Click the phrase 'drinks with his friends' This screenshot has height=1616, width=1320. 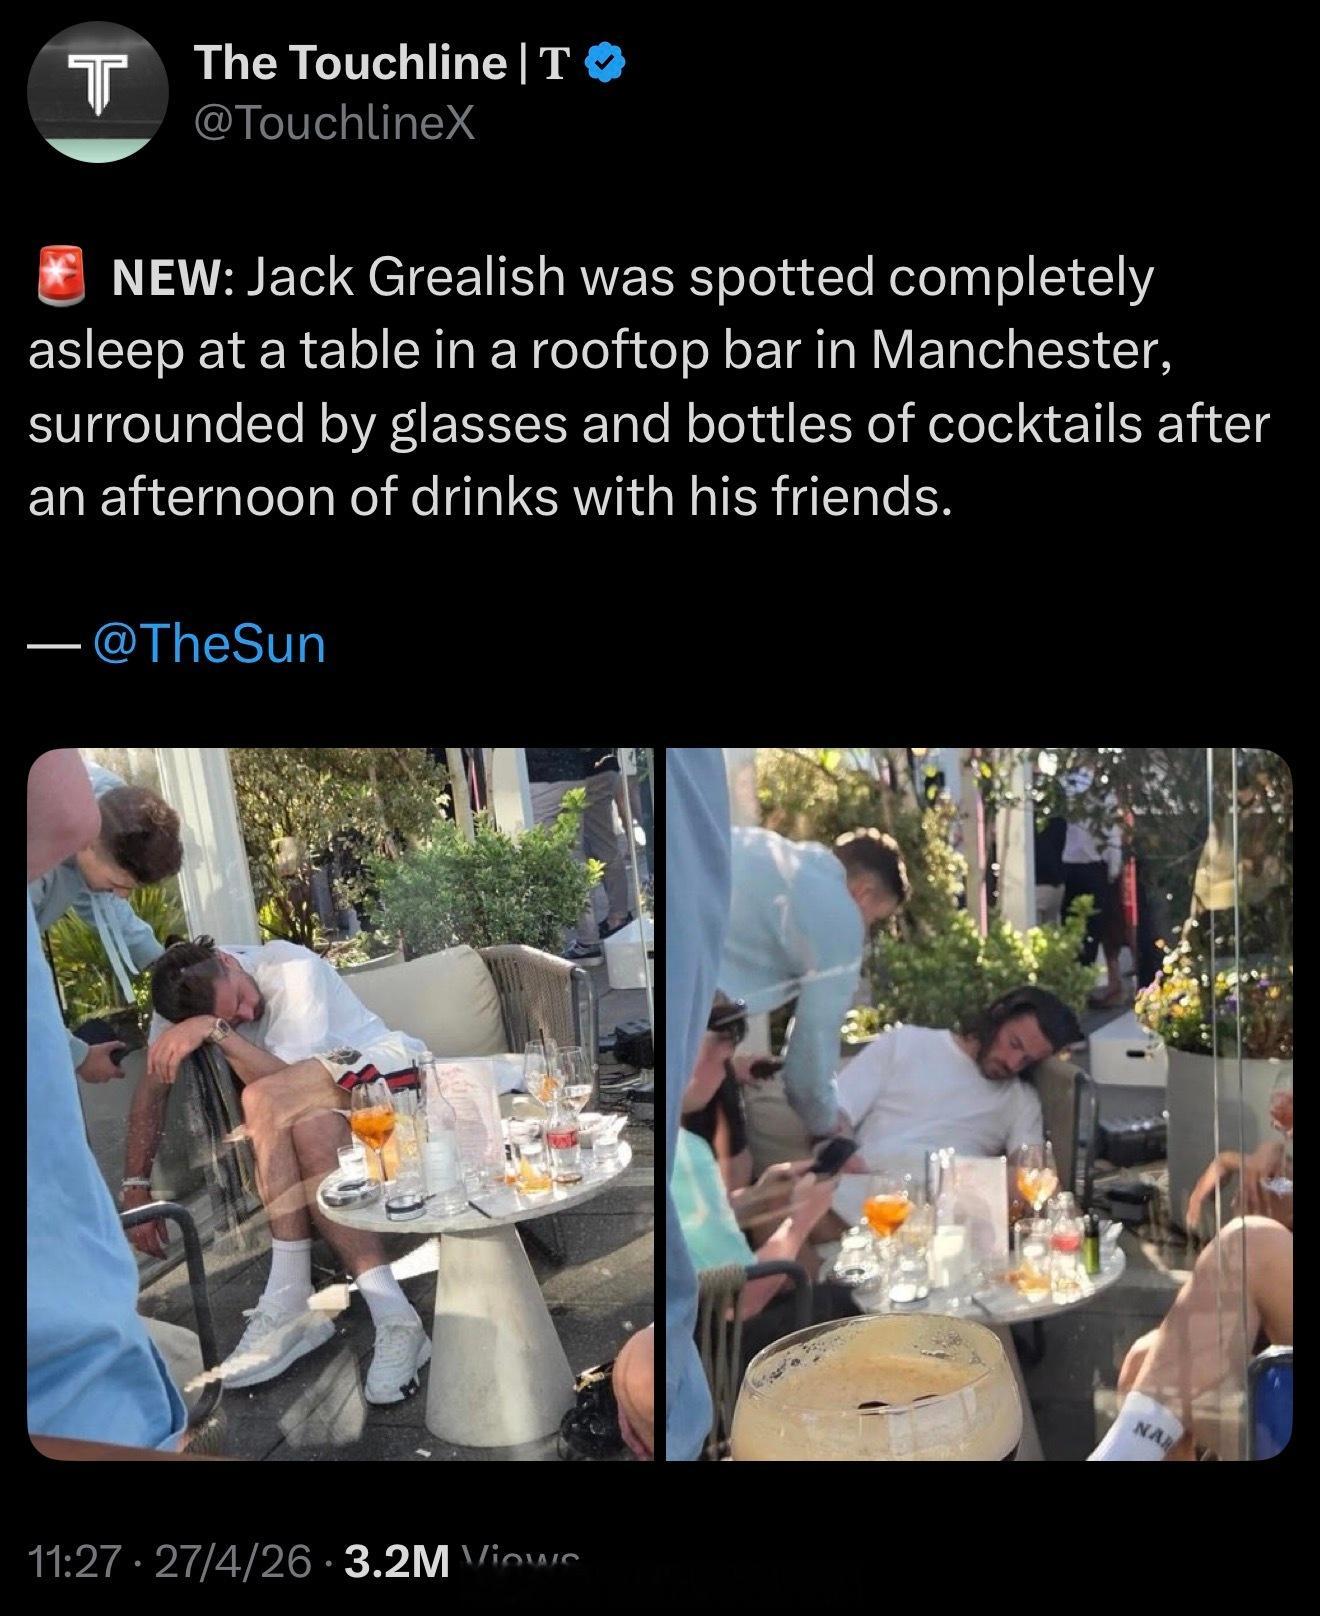[679, 497]
